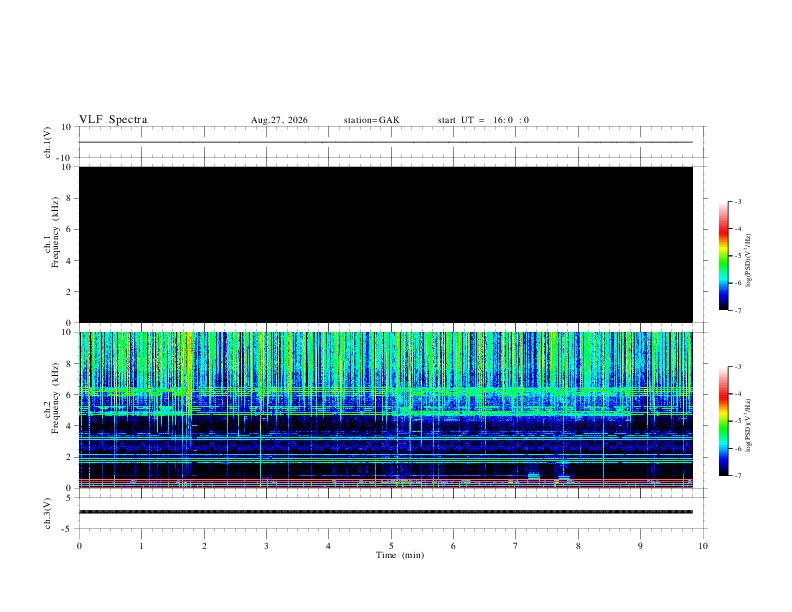792x612 pixels.
Task: Click the Aug.27, 2026 date label
Action: pos(279,120)
